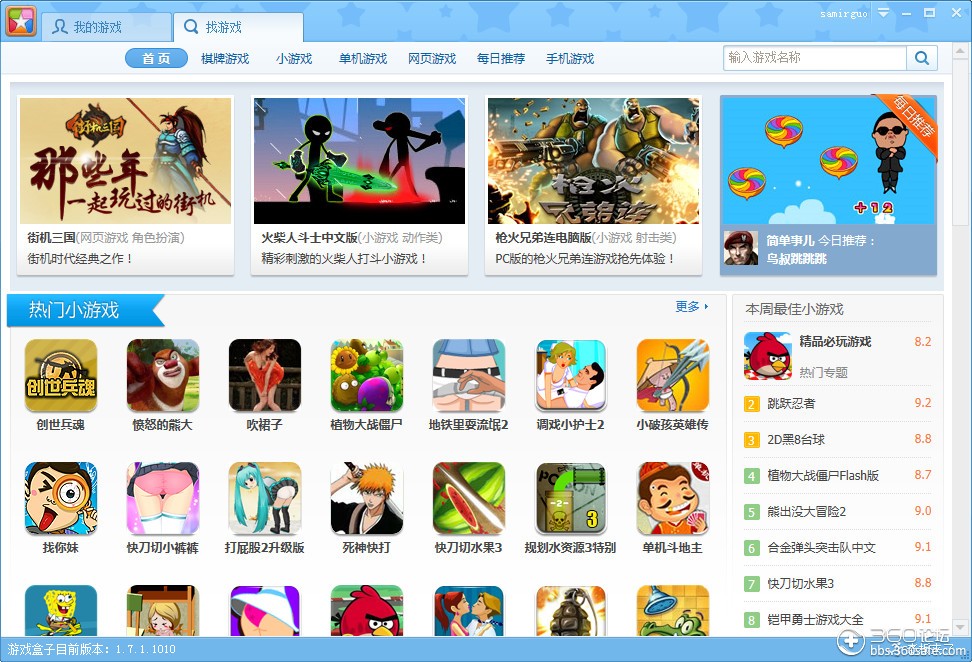Click the 更多 link for hot mini games
972x662 pixels.
tap(691, 306)
